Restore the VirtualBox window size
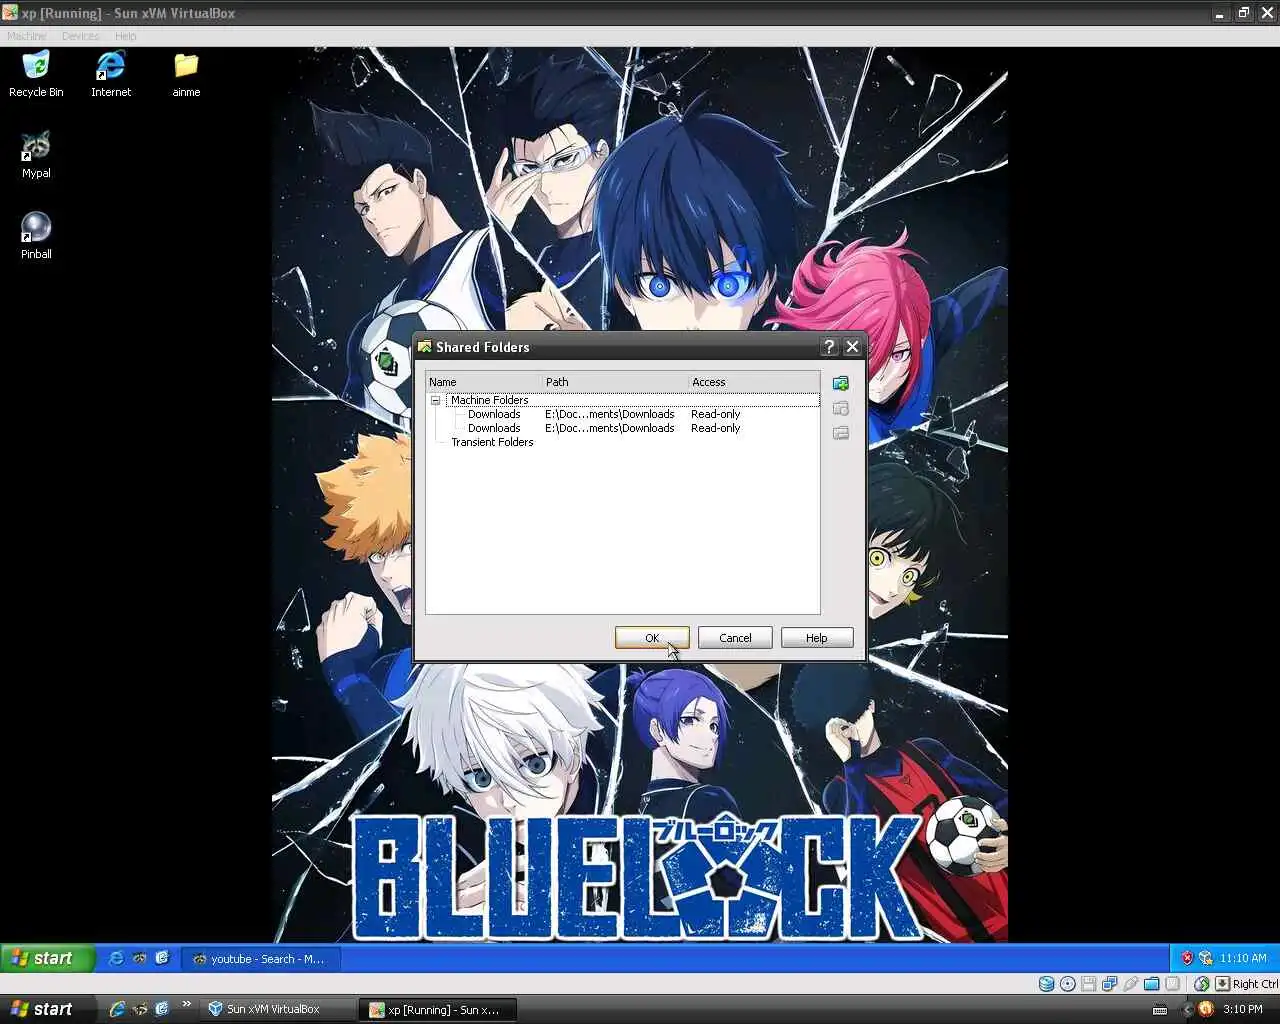 point(1243,13)
